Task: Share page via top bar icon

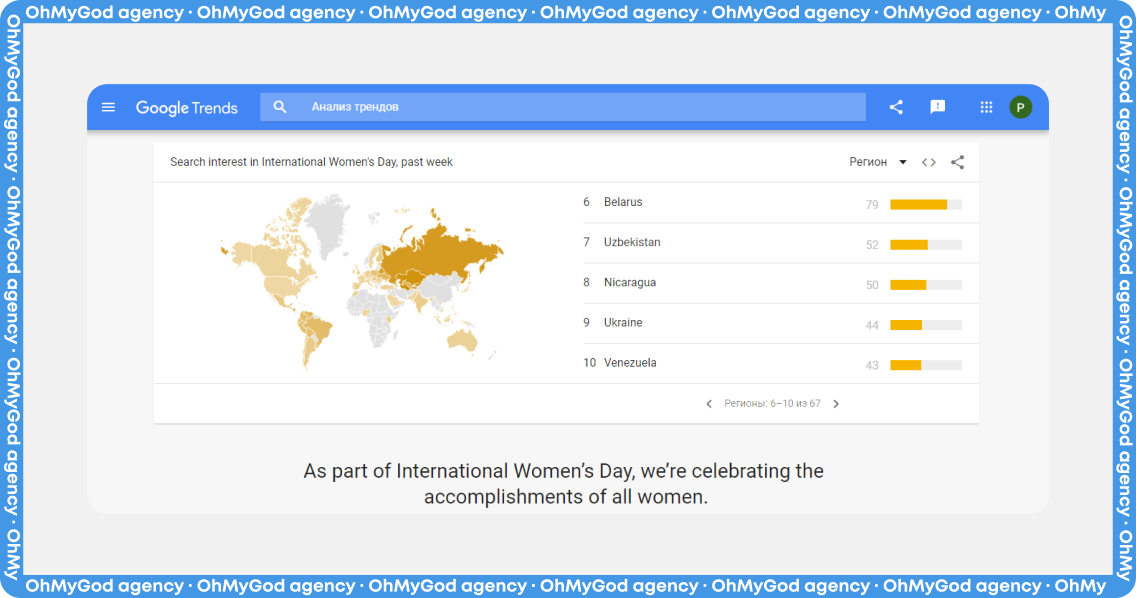Action: click(896, 107)
